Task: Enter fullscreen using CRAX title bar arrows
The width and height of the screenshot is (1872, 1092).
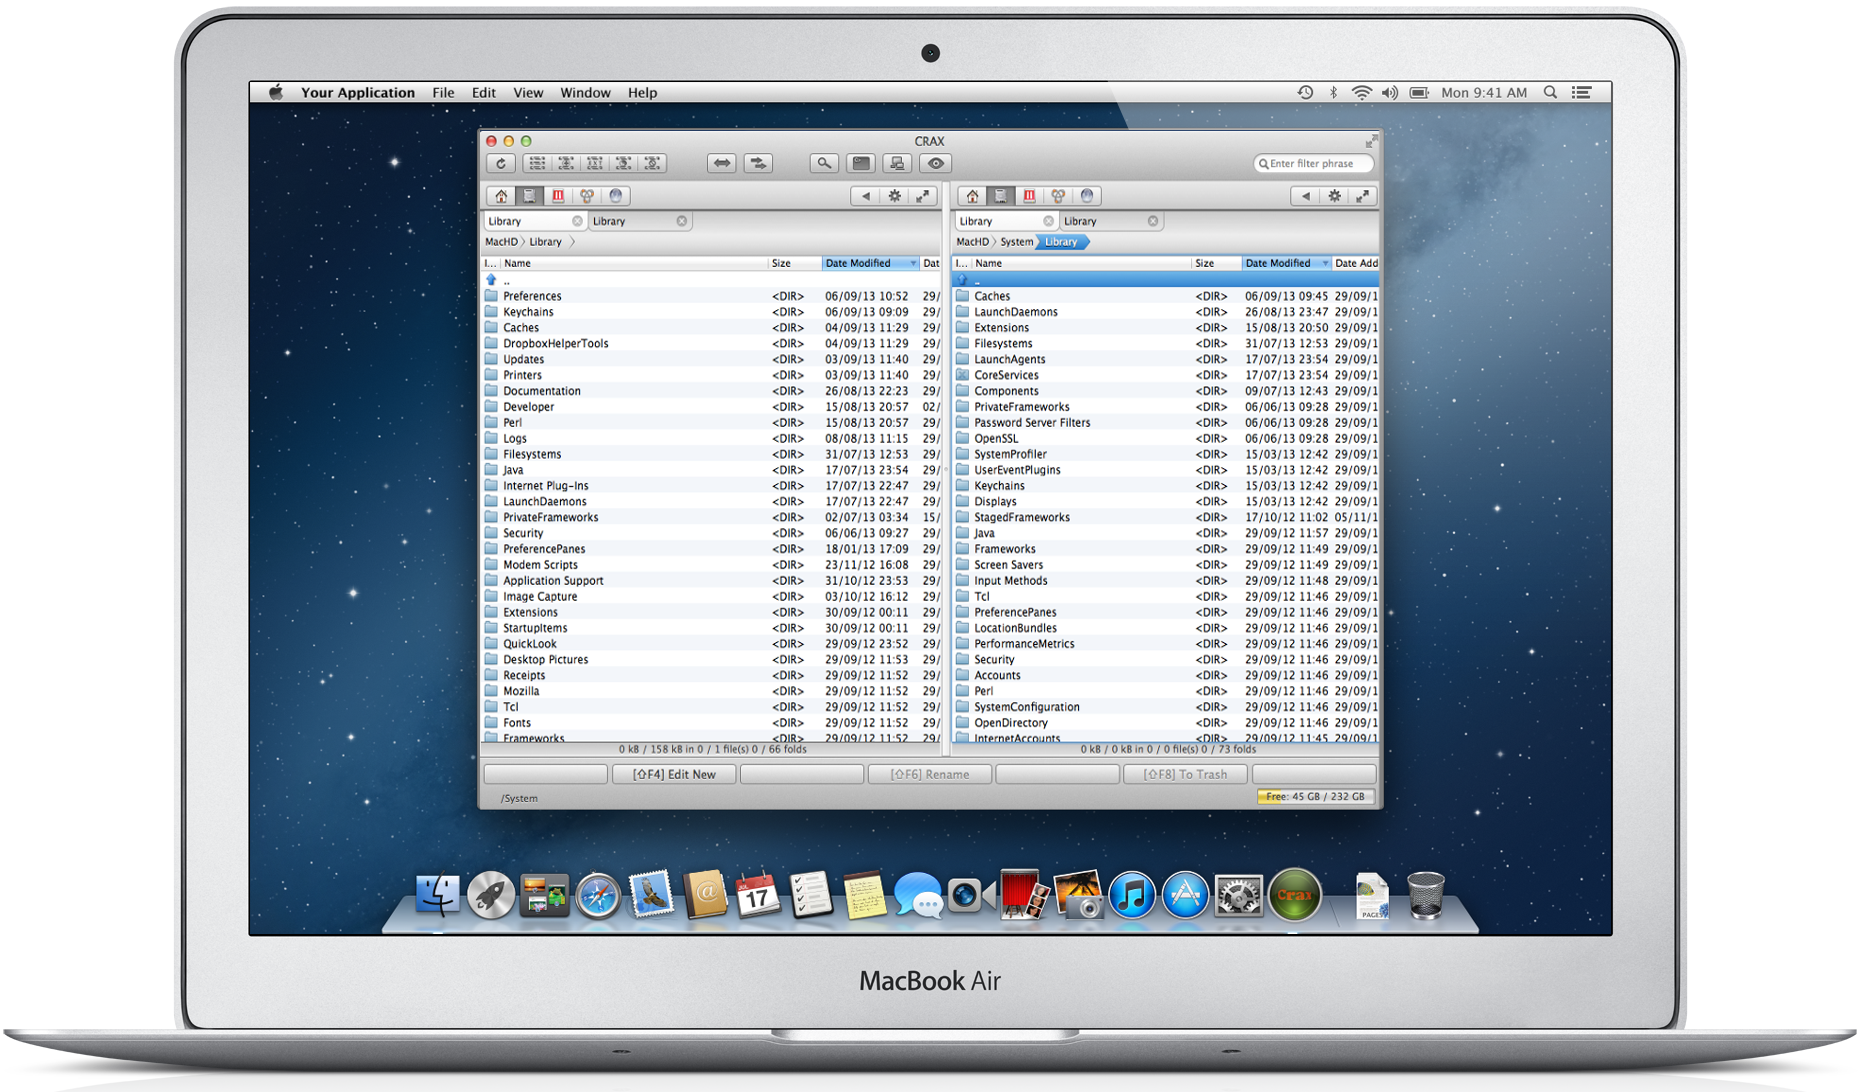Action: click(1370, 142)
